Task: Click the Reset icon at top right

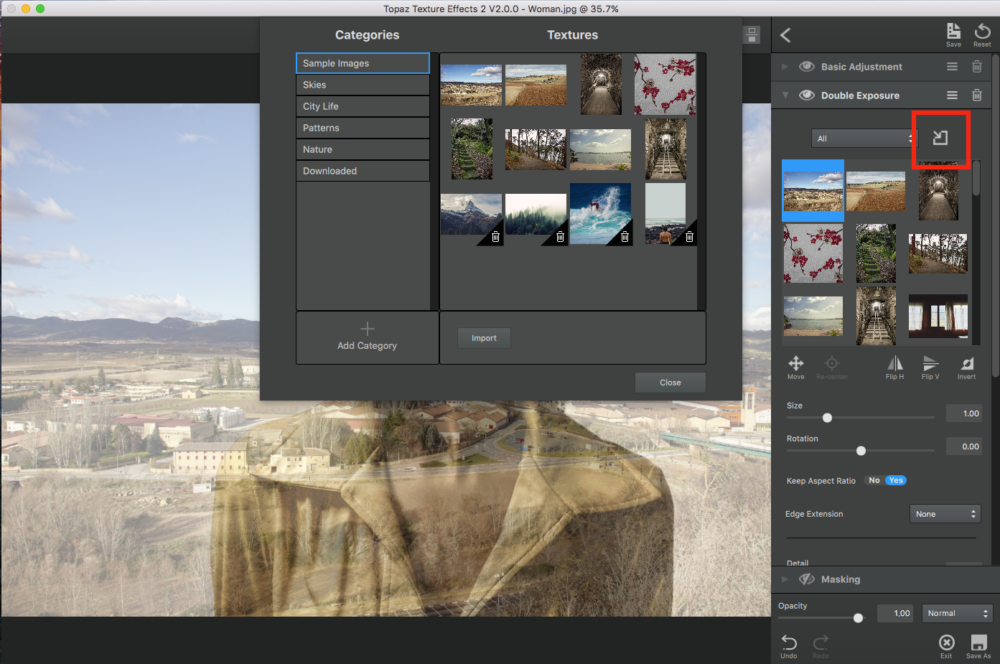Action: pyautogui.click(x=982, y=34)
